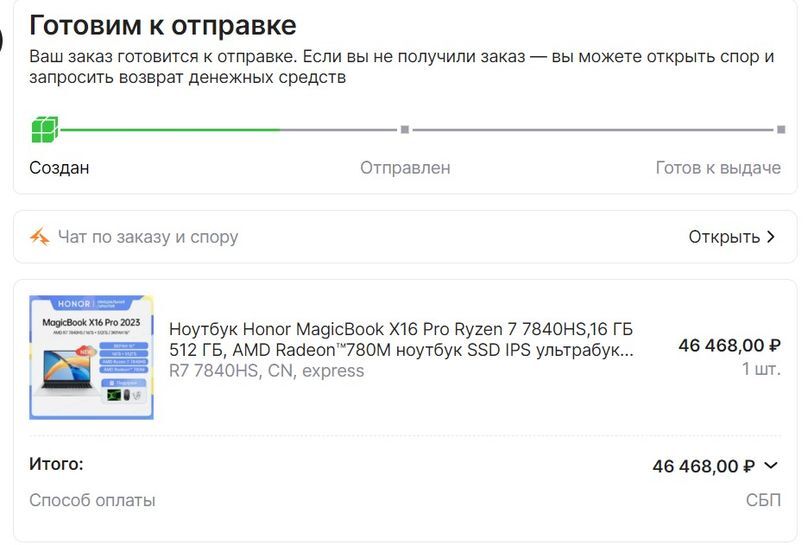This screenshot has height=545, width=808.
Task: Click the order shipping description paragraph
Action: (x=401, y=67)
